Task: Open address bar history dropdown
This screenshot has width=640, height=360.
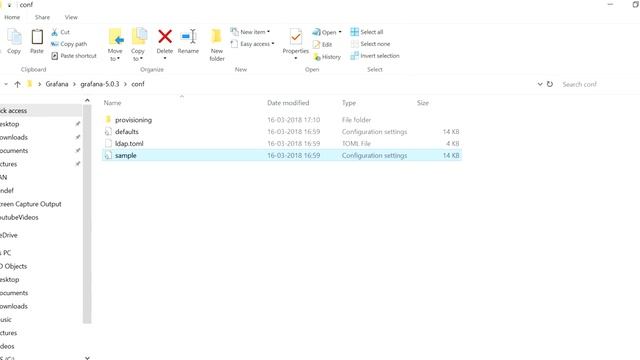Action: pos(540,84)
